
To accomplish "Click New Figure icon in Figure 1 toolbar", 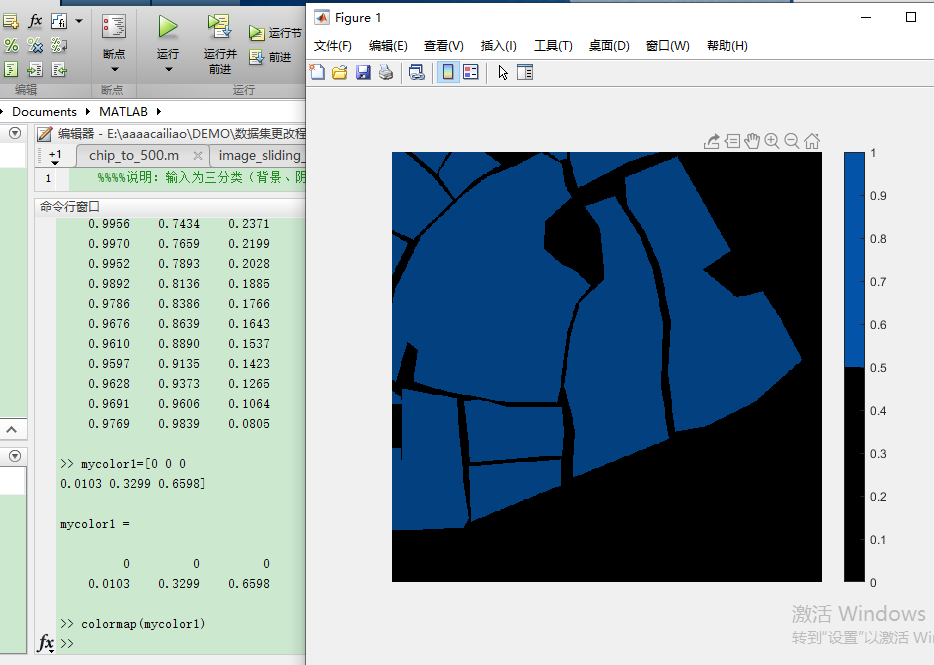I will click(x=317, y=73).
